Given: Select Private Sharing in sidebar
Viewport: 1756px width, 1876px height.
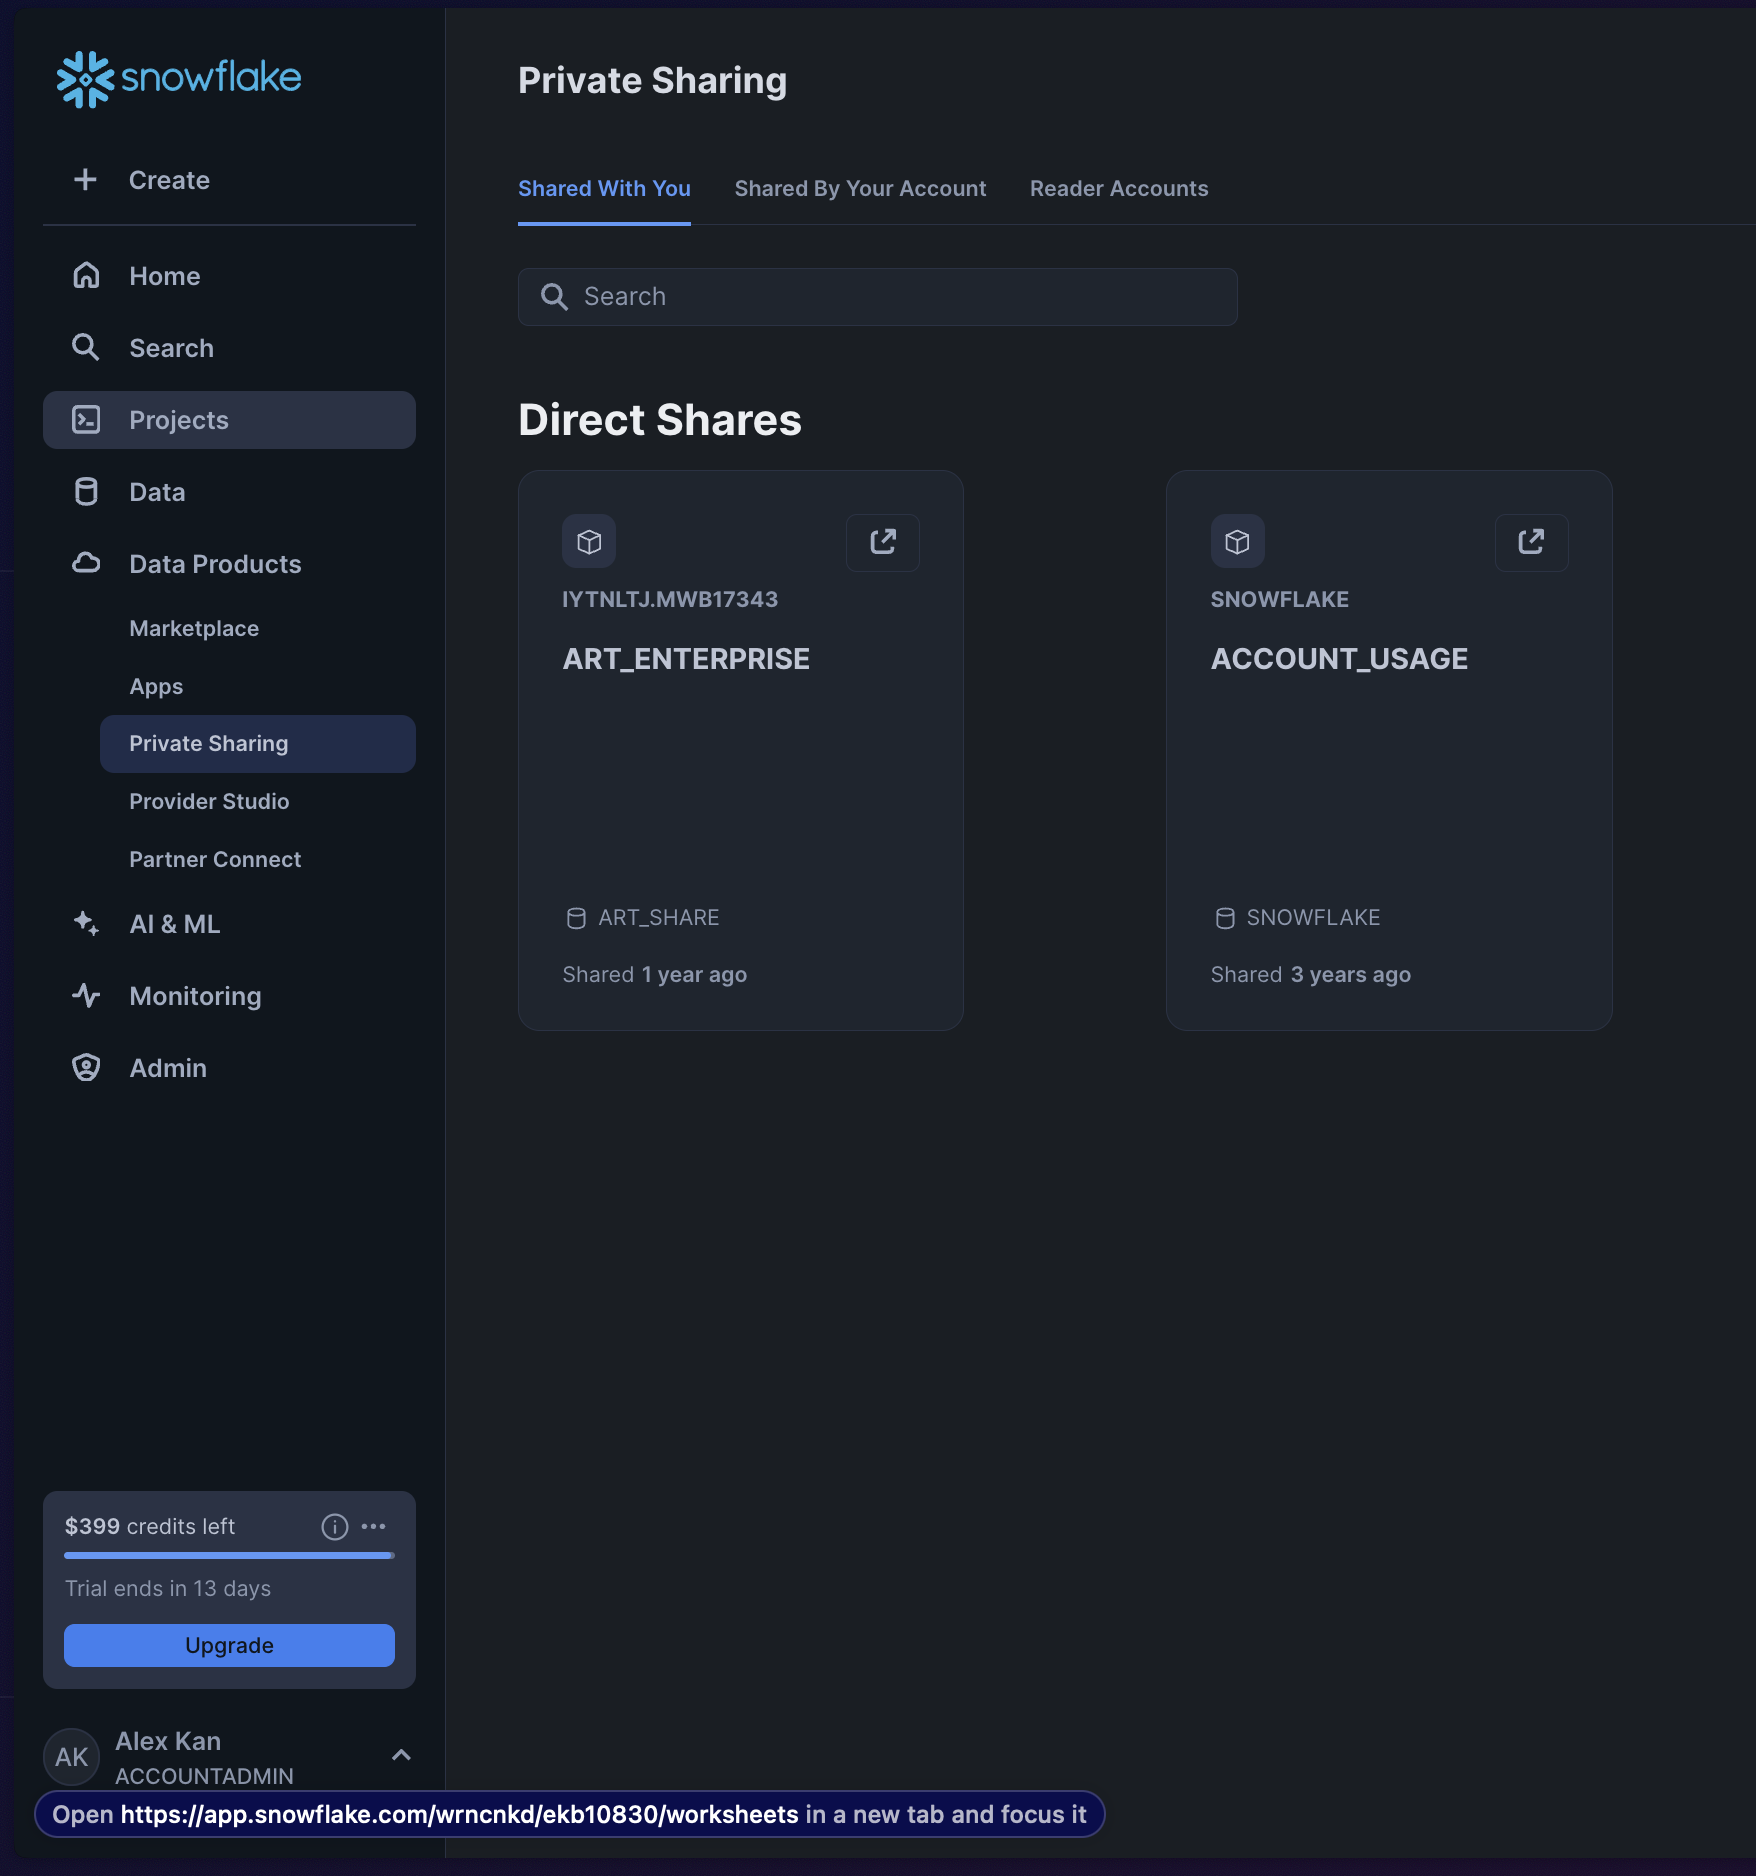Looking at the screenshot, I should (258, 744).
